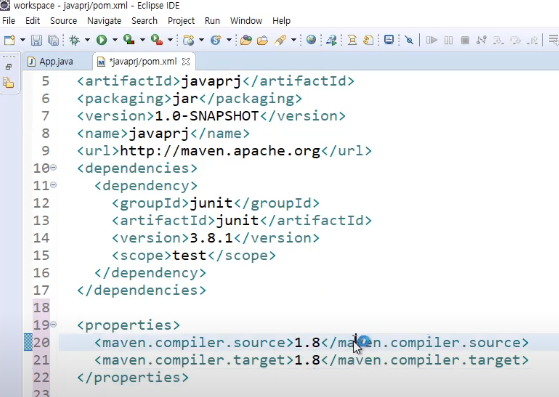Open the Run configurations dropdown arrow

tap(115, 40)
